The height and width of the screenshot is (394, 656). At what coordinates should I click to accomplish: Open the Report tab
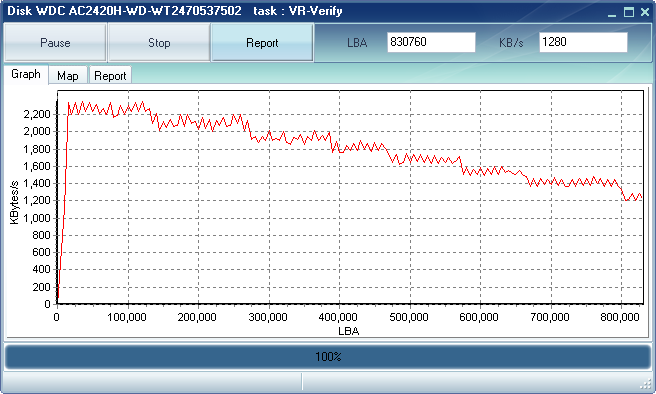[110, 76]
